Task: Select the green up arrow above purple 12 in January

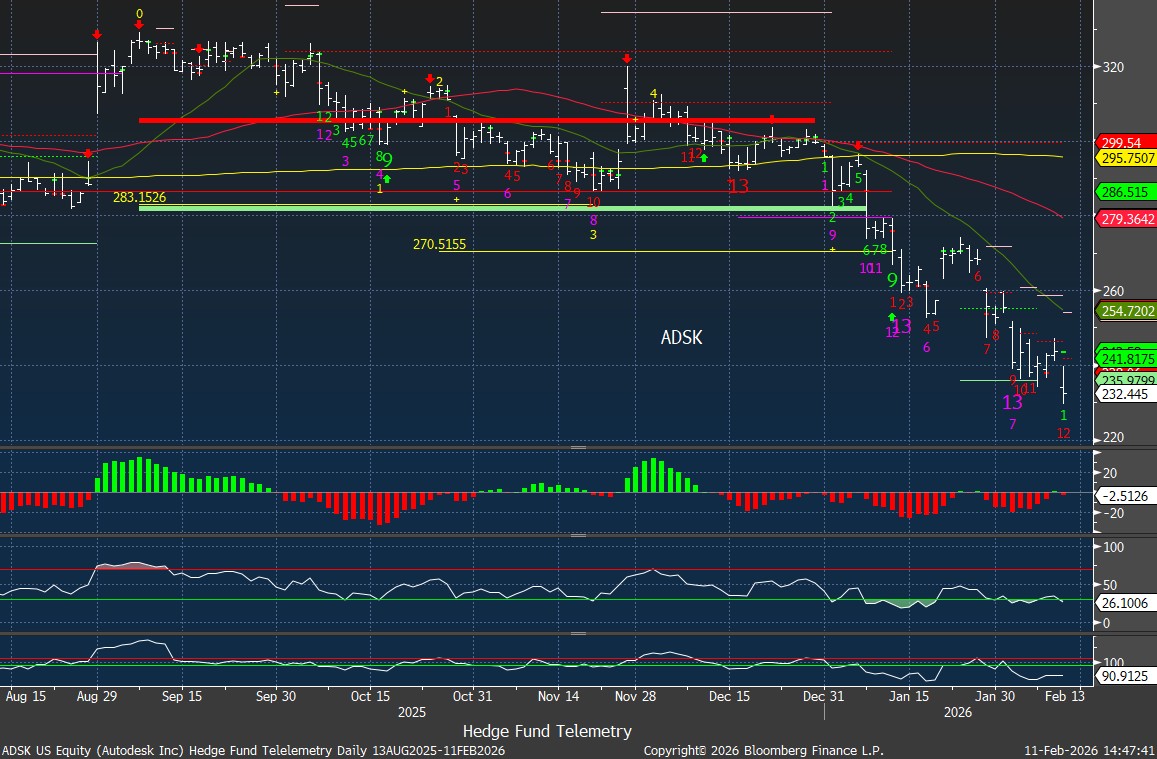Action: (892, 317)
